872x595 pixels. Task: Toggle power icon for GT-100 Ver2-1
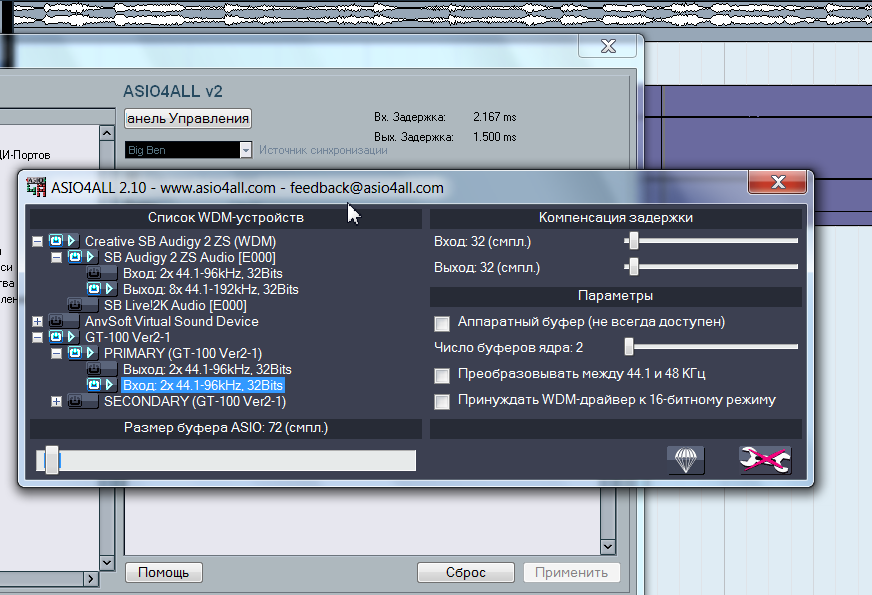[x=56, y=336]
